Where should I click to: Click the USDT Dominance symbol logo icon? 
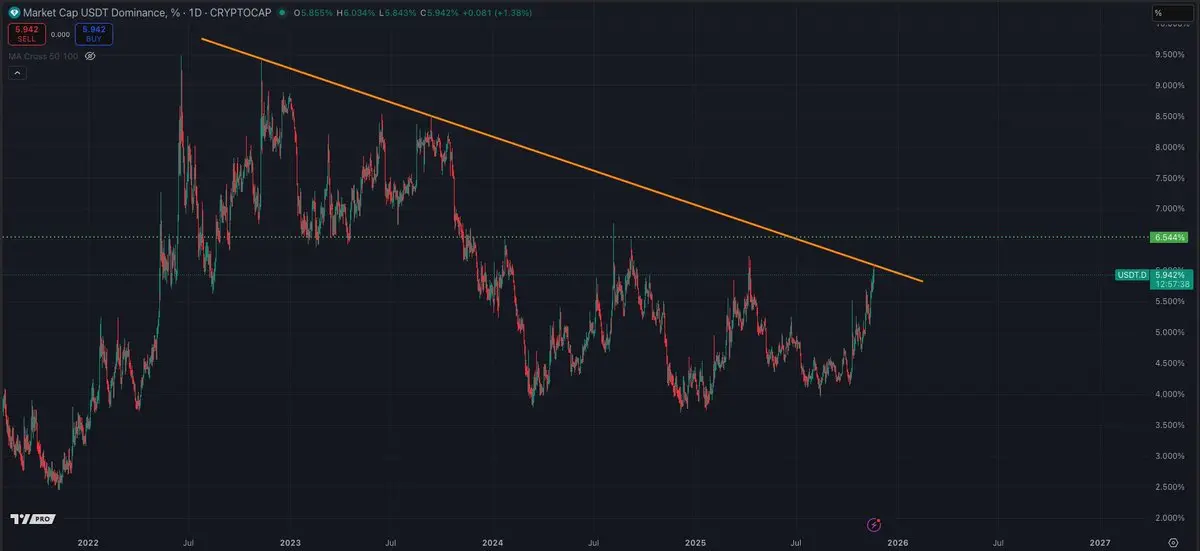[12, 13]
